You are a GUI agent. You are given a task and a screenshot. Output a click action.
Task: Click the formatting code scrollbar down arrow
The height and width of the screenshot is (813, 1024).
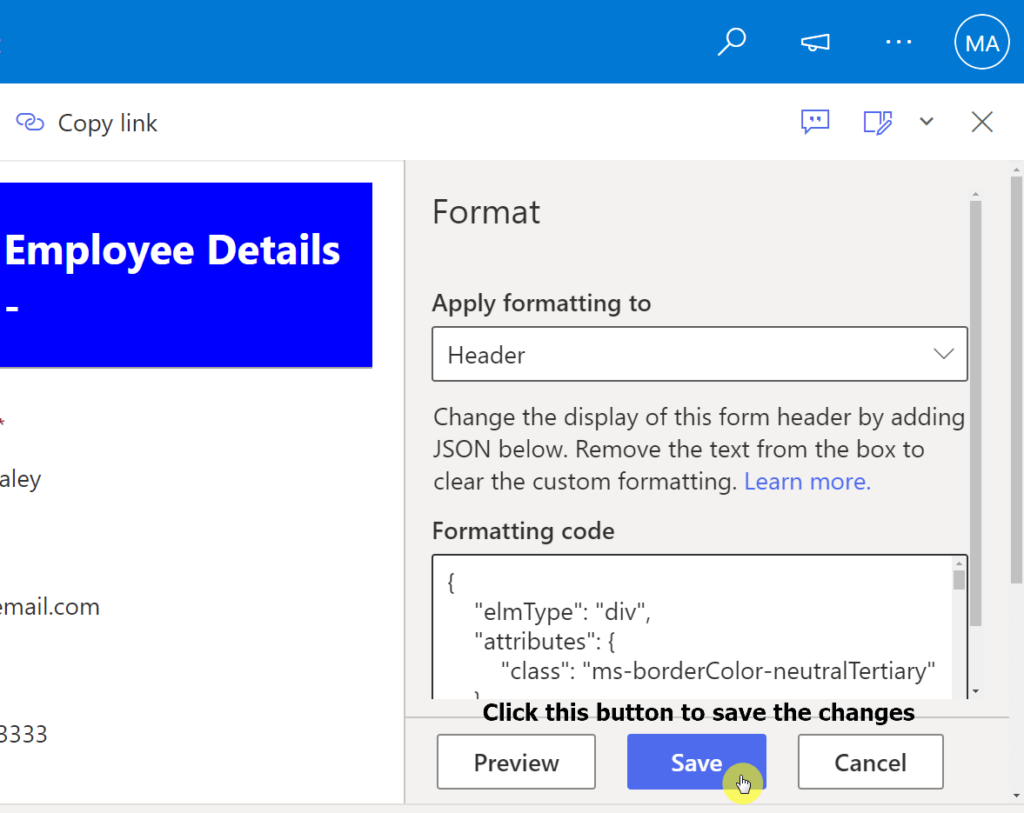click(x=976, y=691)
